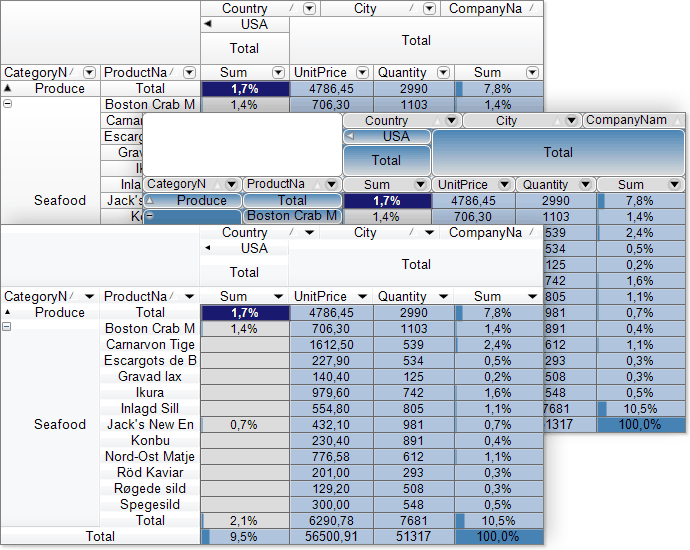Collapse Produce row arrow in top grid
Screen dimensions: 690x550
coord(7,88)
